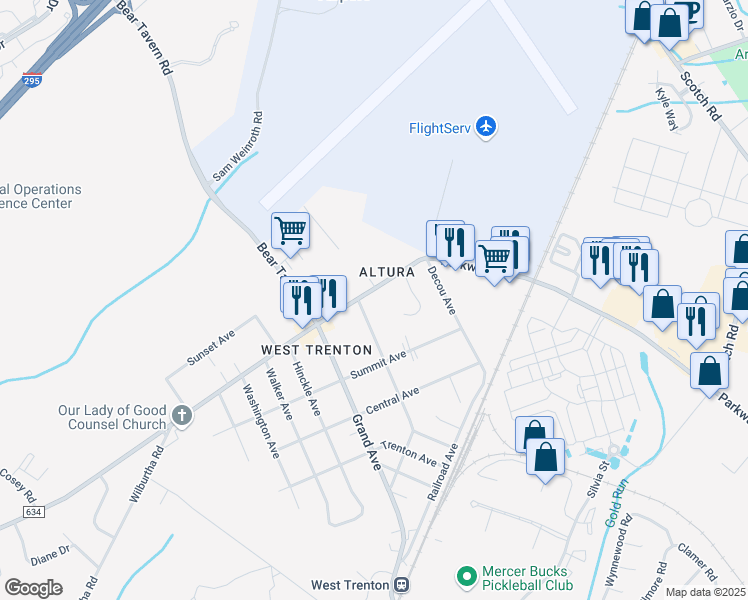Image resolution: width=748 pixels, height=600 pixels.
Task: Open Mercer Bucks Pickleball Club green marker
Action: [467, 576]
